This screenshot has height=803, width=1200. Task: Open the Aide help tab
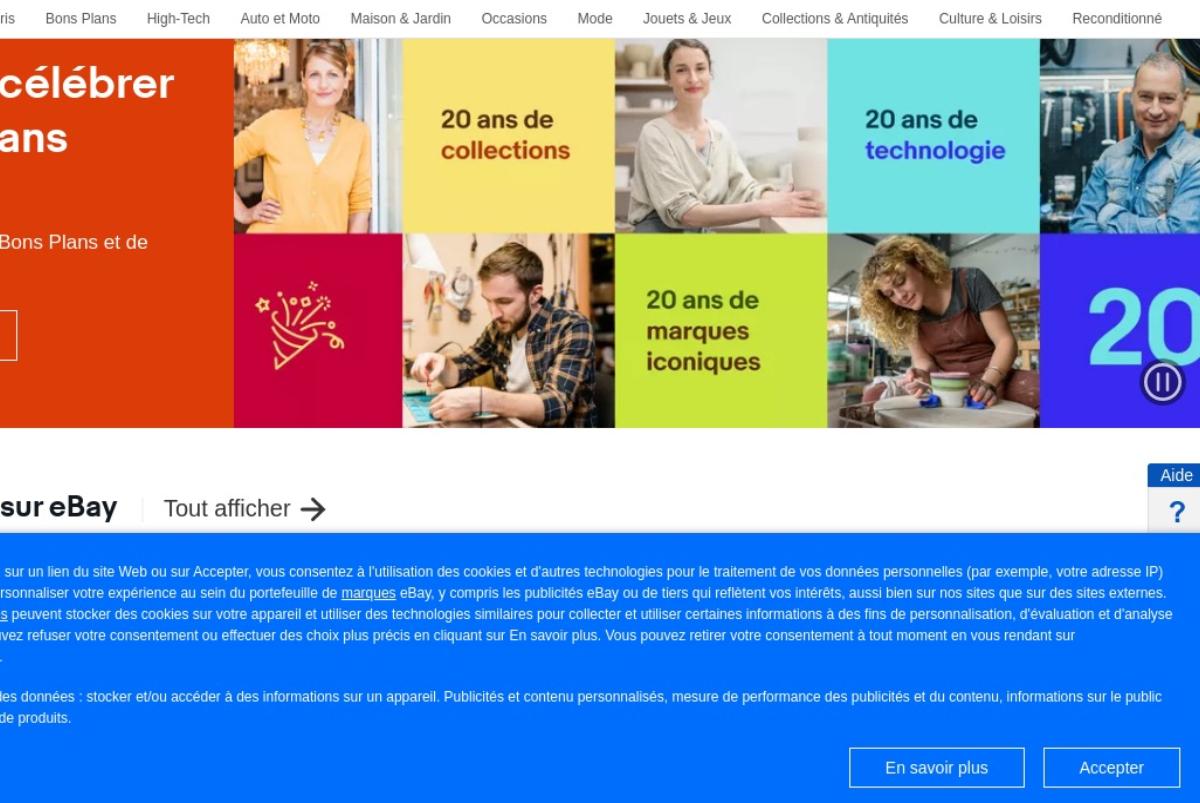click(1176, 475)
